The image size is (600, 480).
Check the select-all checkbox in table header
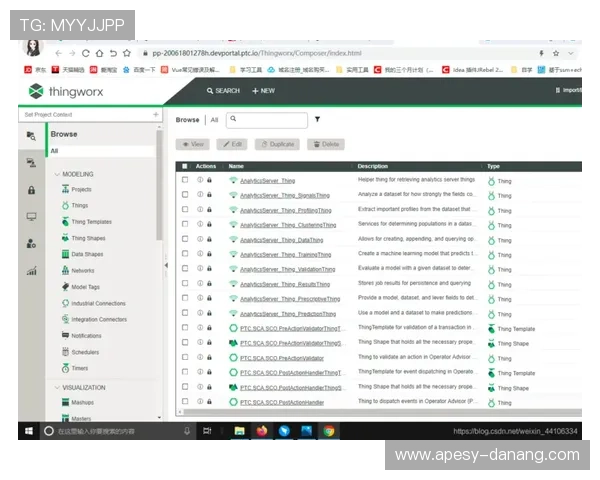click(184, 166)
